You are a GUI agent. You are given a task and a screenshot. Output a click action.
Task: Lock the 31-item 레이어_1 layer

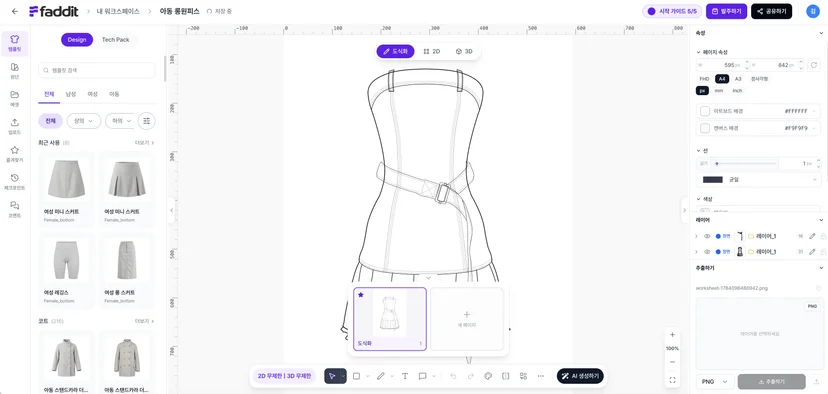[823, 251]
